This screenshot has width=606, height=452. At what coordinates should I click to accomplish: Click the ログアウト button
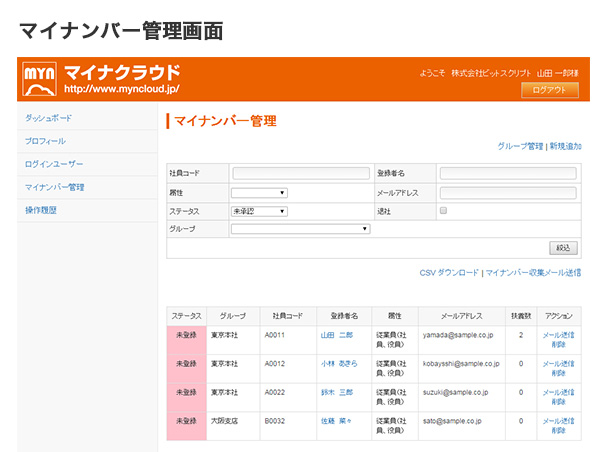(x=549, y=90)
